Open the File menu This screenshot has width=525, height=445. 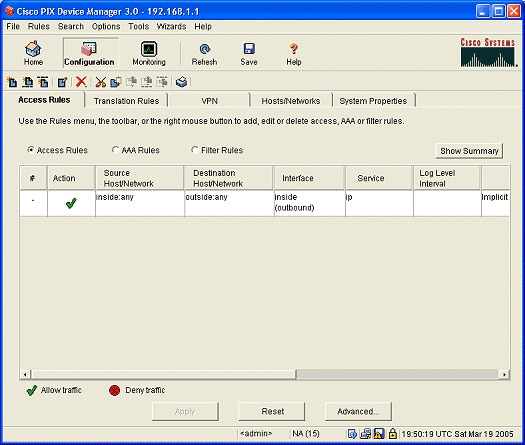pyautogui.click(x=13, y=26)
